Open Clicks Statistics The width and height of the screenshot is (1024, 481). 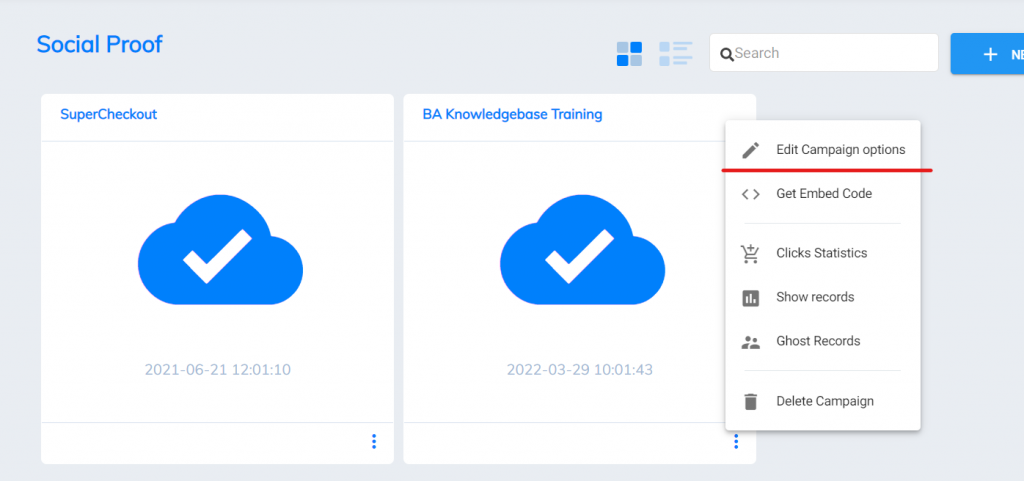[x=823, y=253]
